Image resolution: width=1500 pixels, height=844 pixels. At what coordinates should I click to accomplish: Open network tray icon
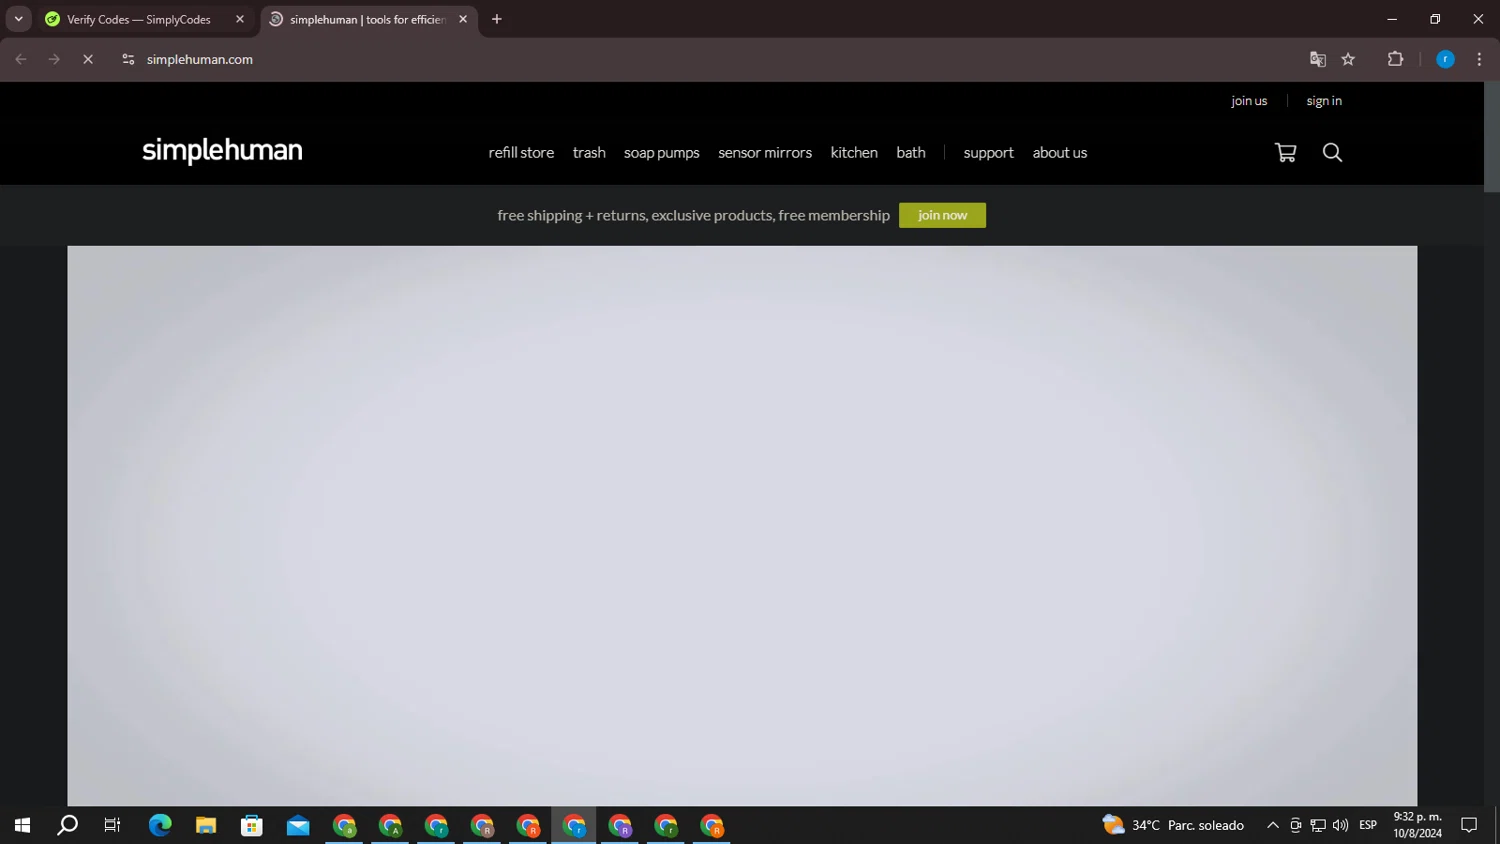[1318, 825]
